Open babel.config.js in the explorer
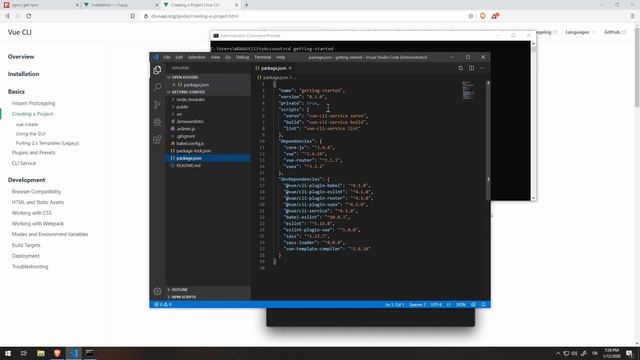 point(208,144)
